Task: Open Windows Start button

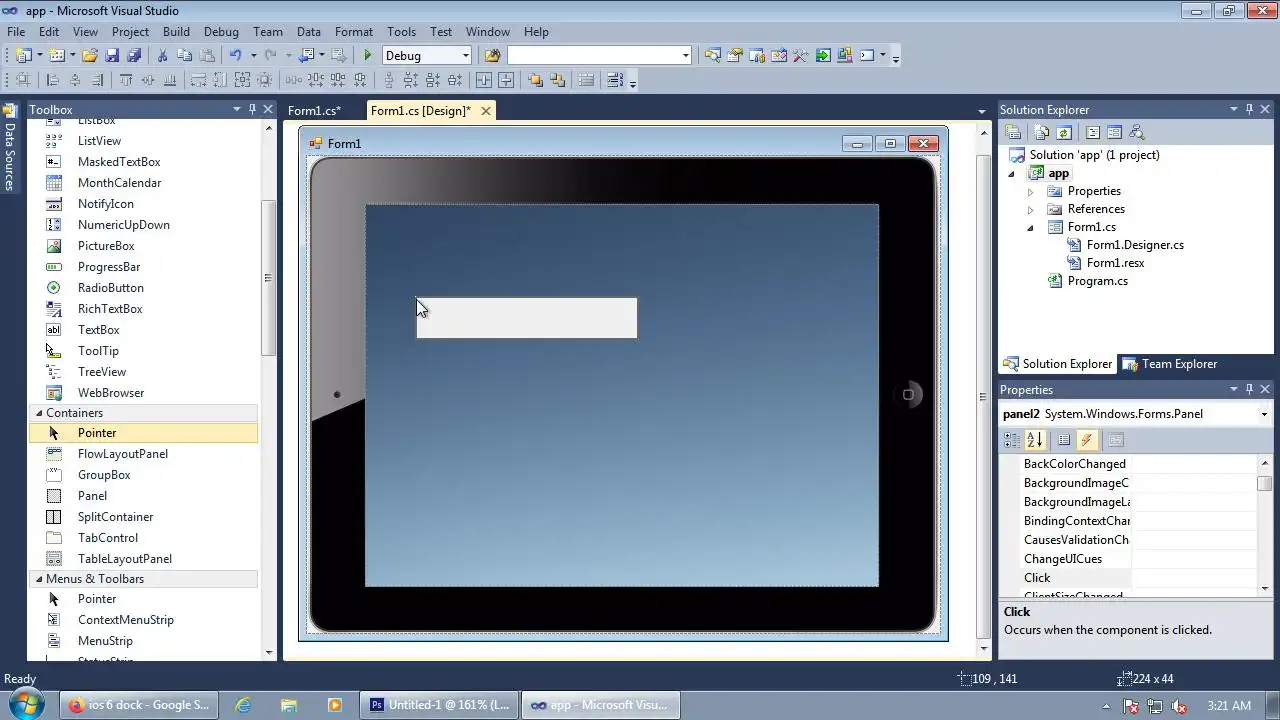Action: click(25, 705)
